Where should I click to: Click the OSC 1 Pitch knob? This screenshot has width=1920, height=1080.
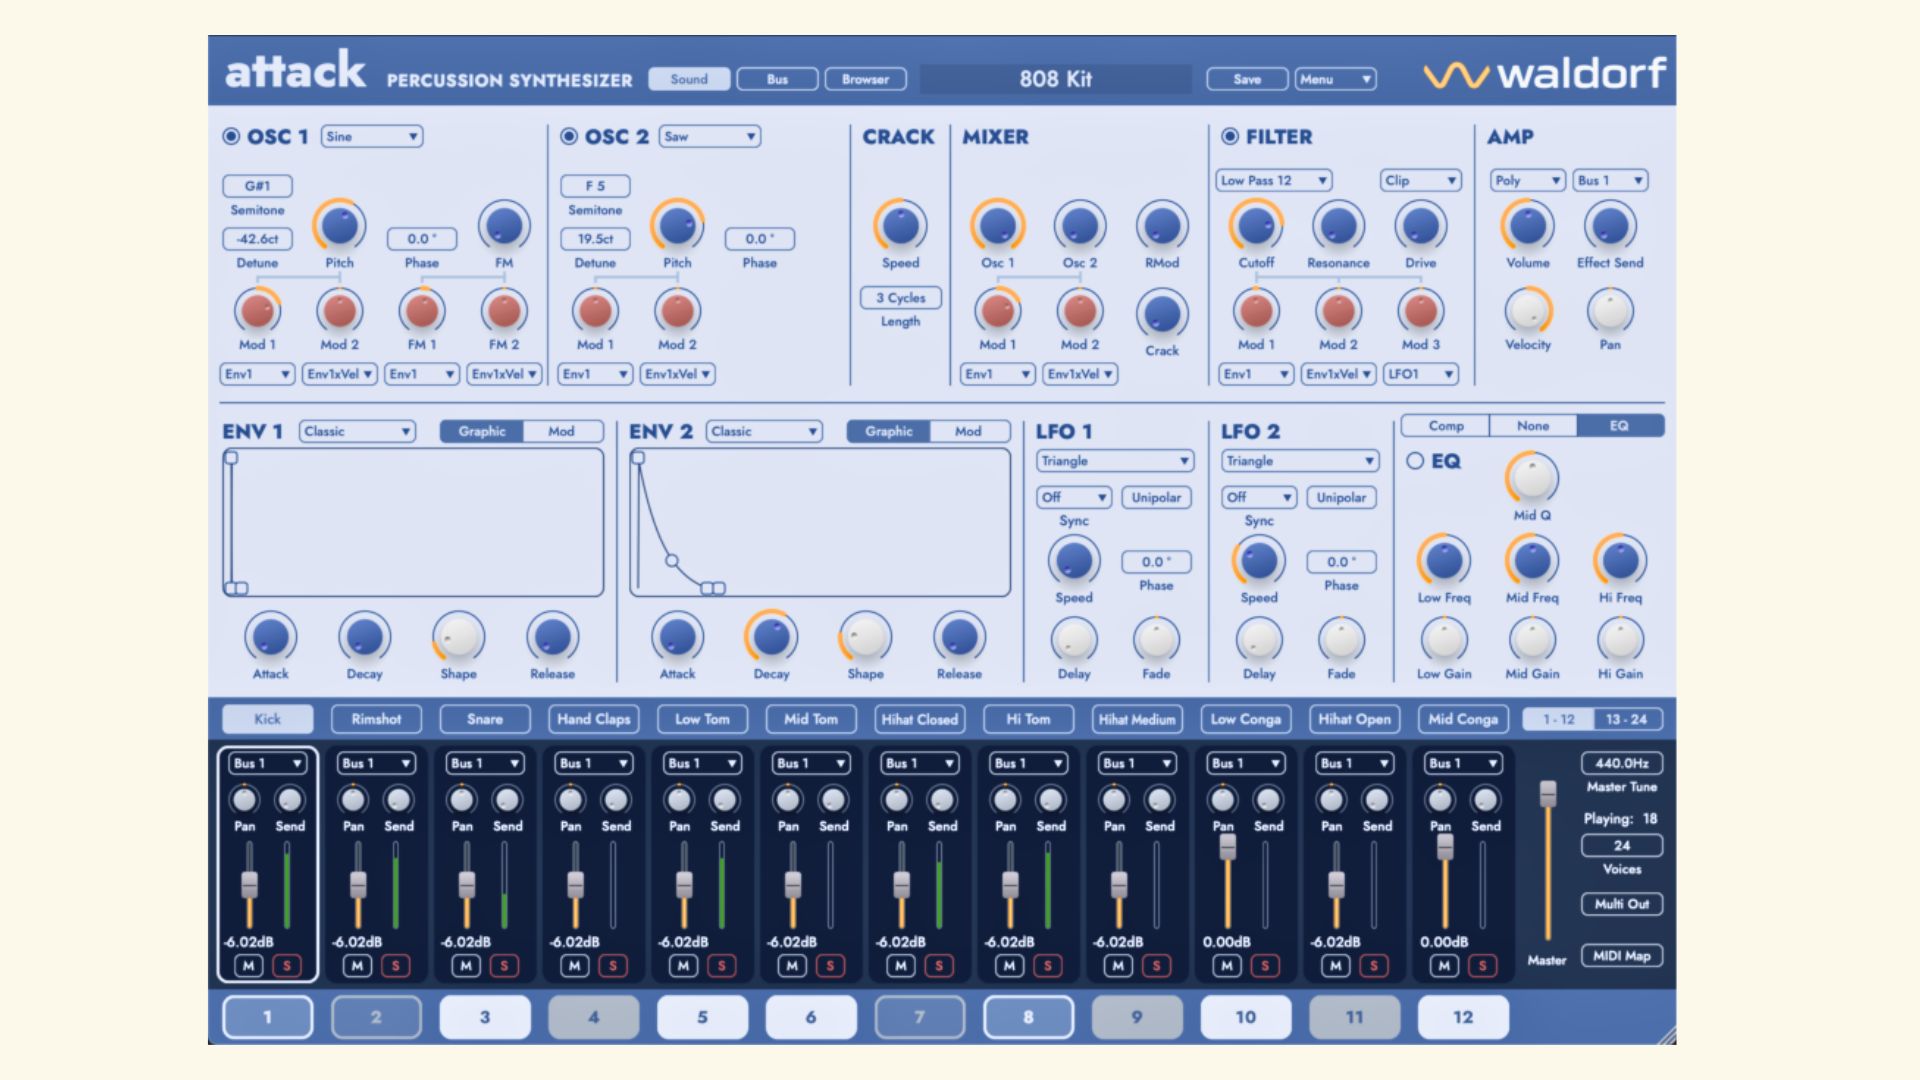point(339,226)
